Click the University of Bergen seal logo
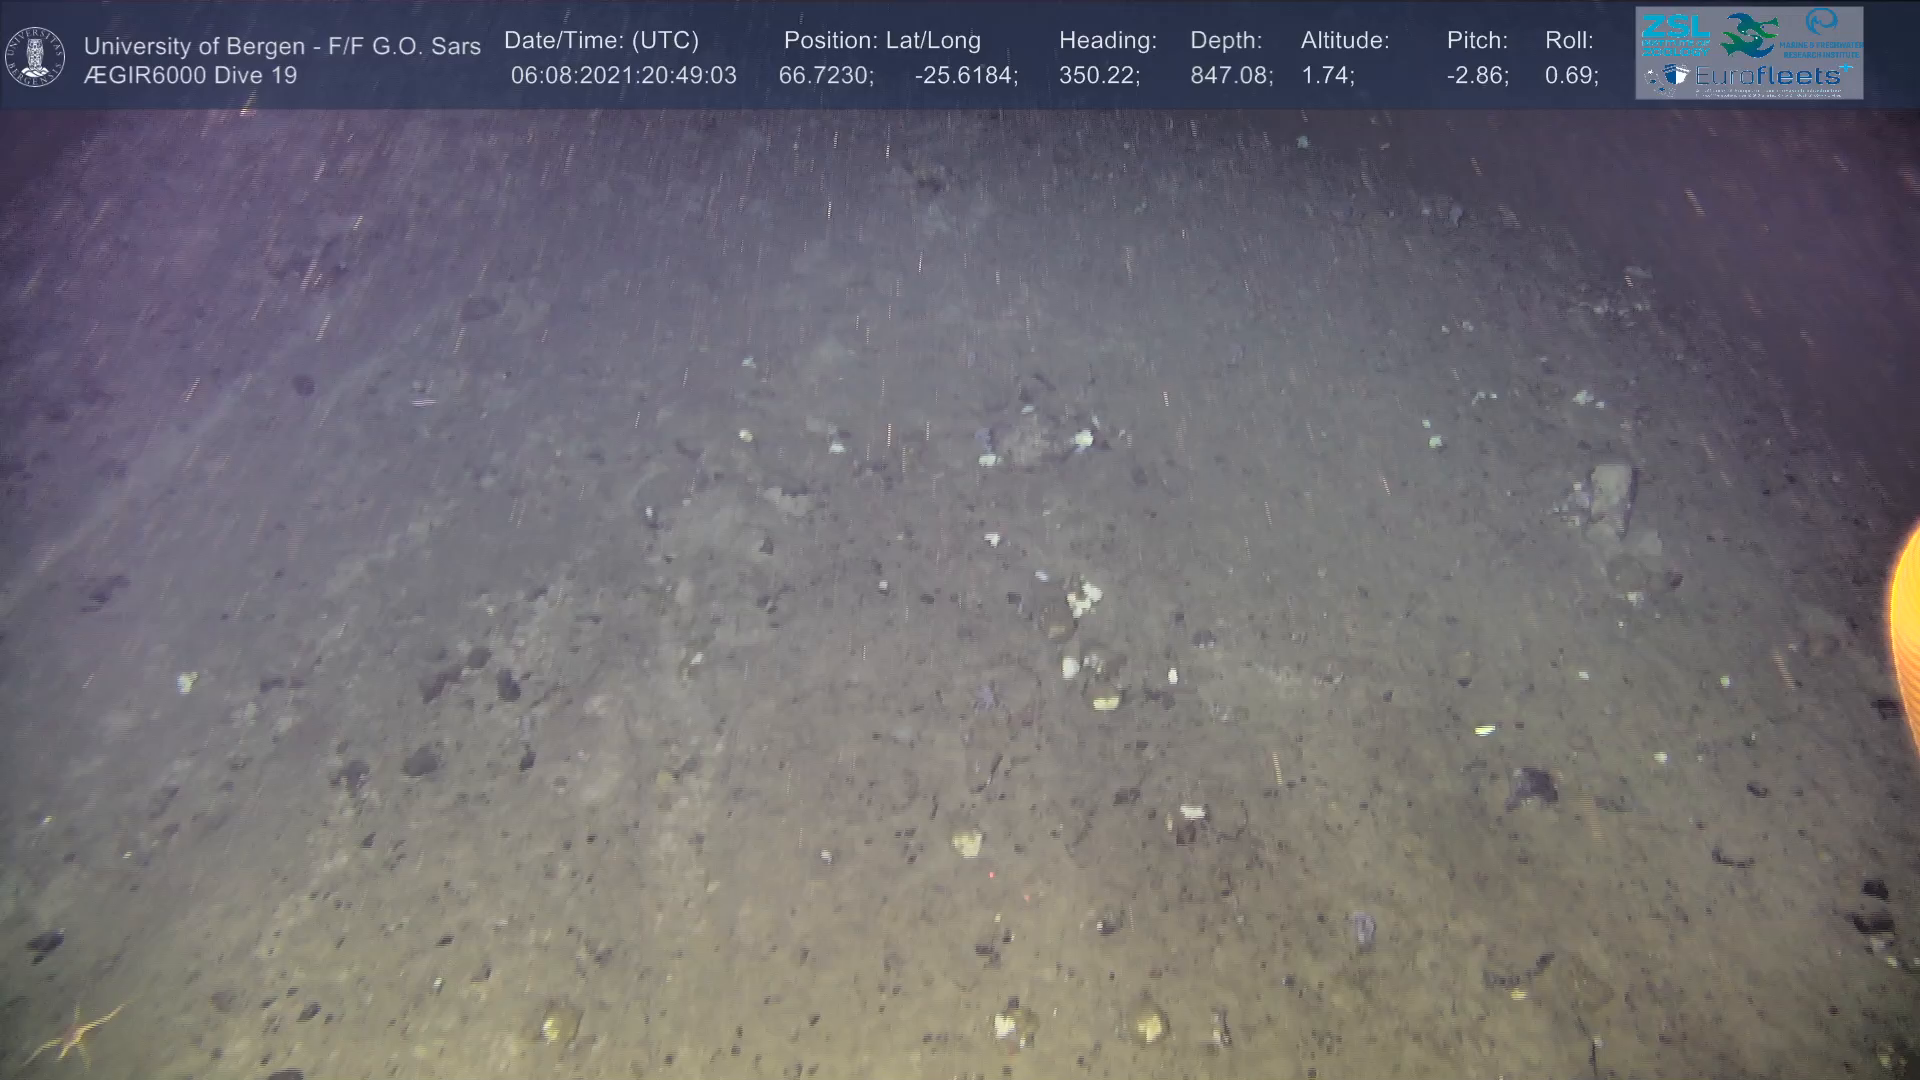The width and height of the screenshot is (1920, 1080). pyautogui.click(x=35, y=57)
